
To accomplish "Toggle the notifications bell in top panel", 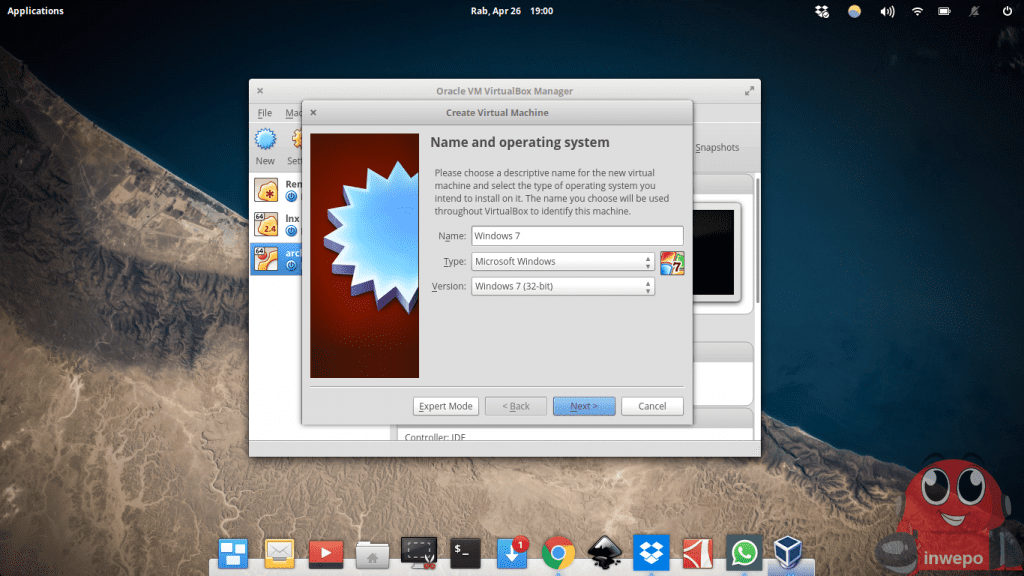I will pos(976,12).
